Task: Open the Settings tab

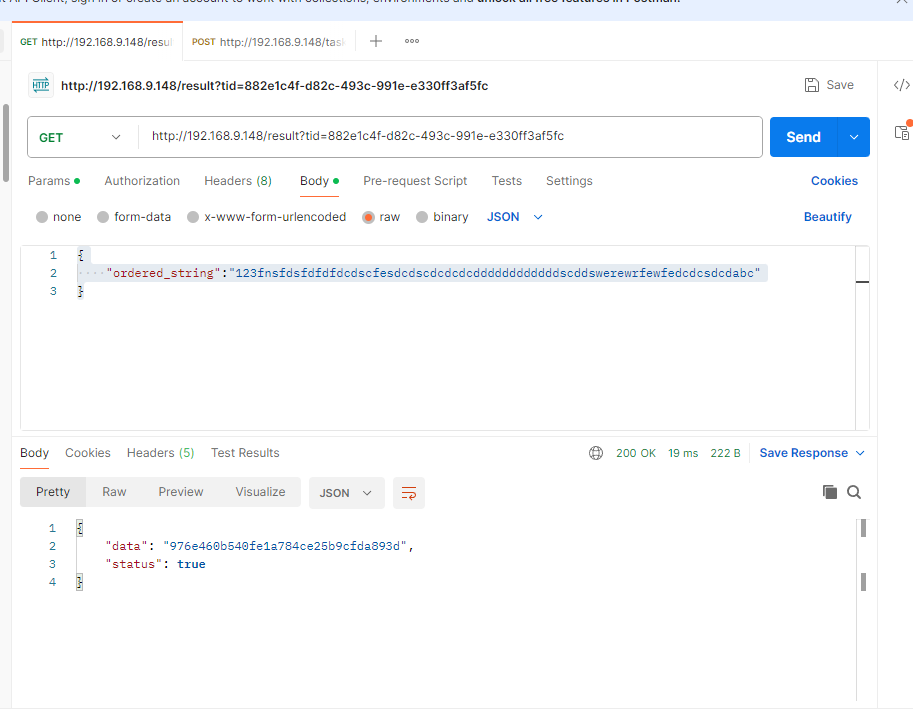Action: tap(569, 181)
